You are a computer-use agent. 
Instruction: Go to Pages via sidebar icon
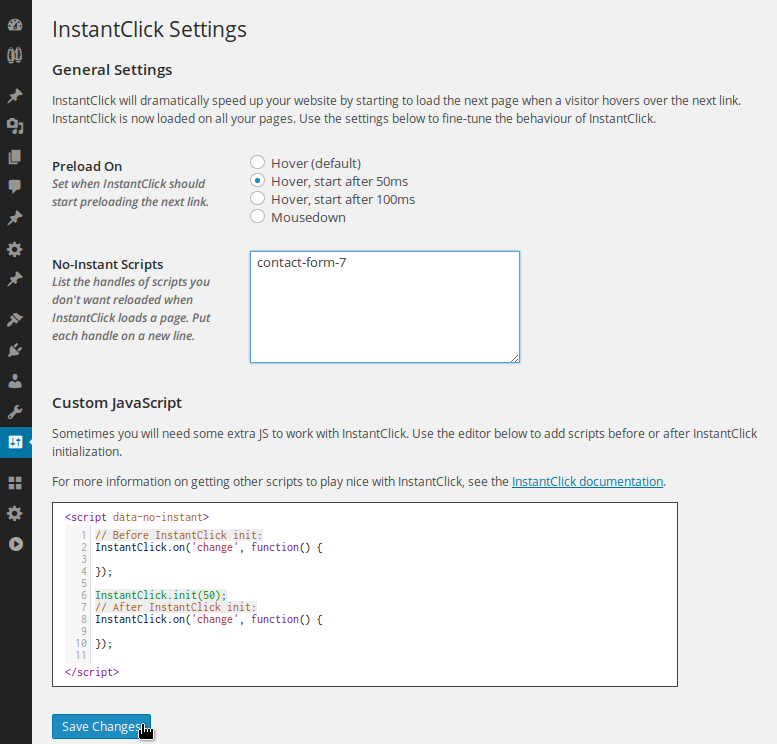pos(15,157)
